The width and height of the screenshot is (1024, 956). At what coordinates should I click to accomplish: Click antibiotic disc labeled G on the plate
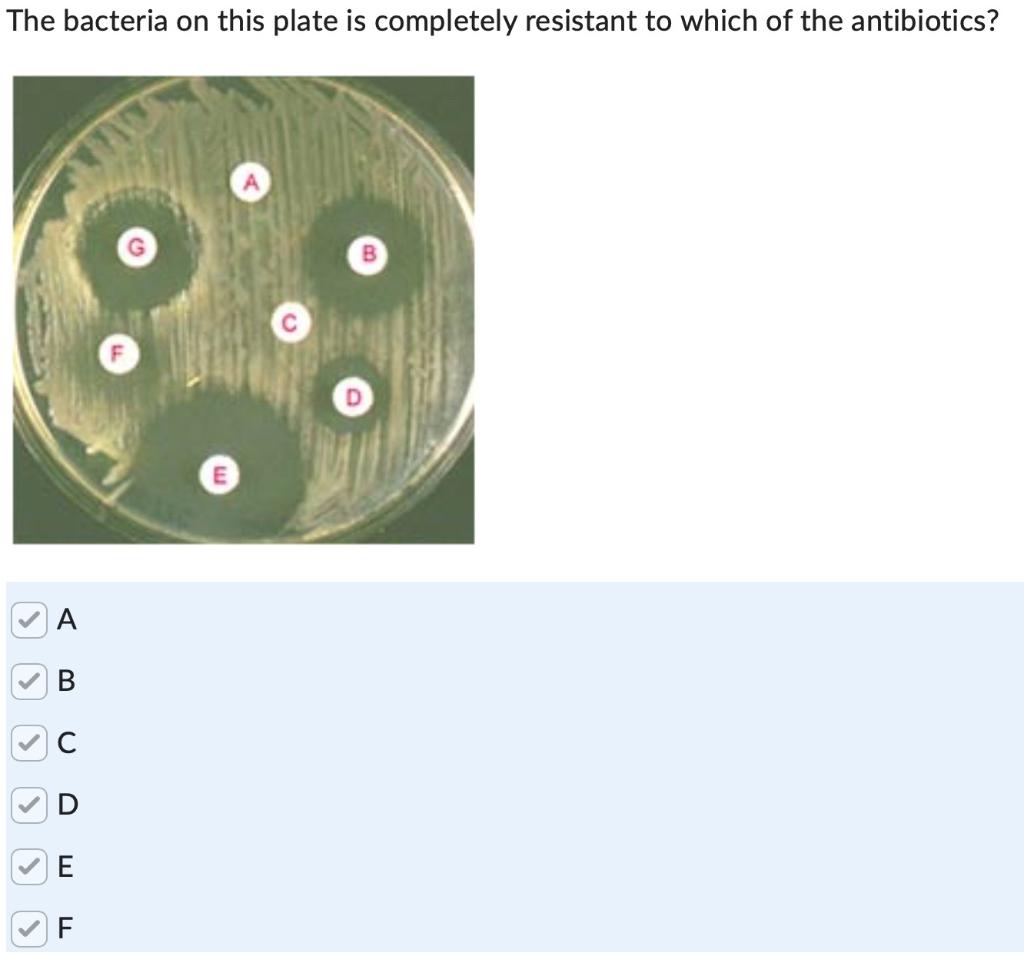[x=136, y=245]
